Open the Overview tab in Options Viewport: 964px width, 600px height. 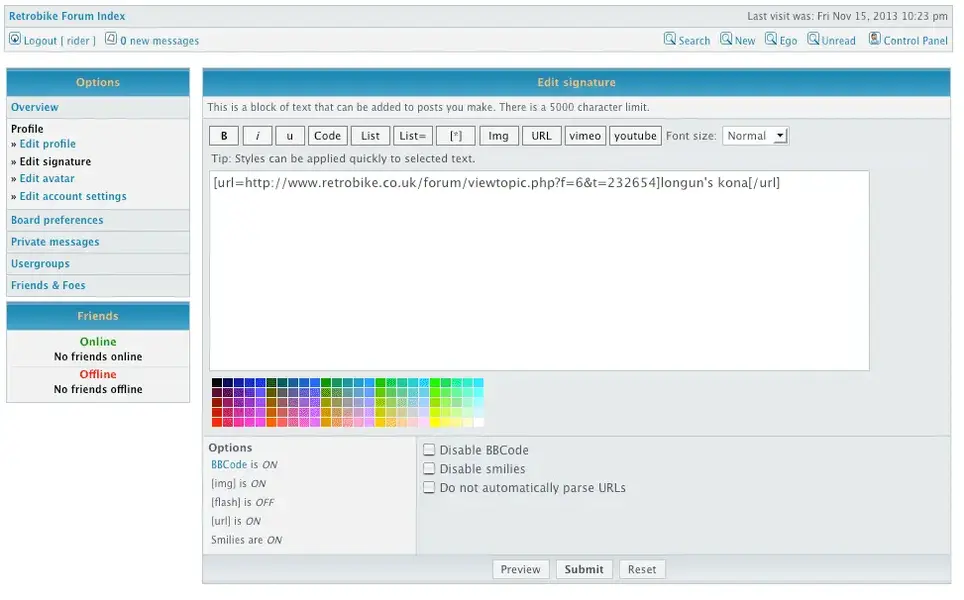click(35, 107)
